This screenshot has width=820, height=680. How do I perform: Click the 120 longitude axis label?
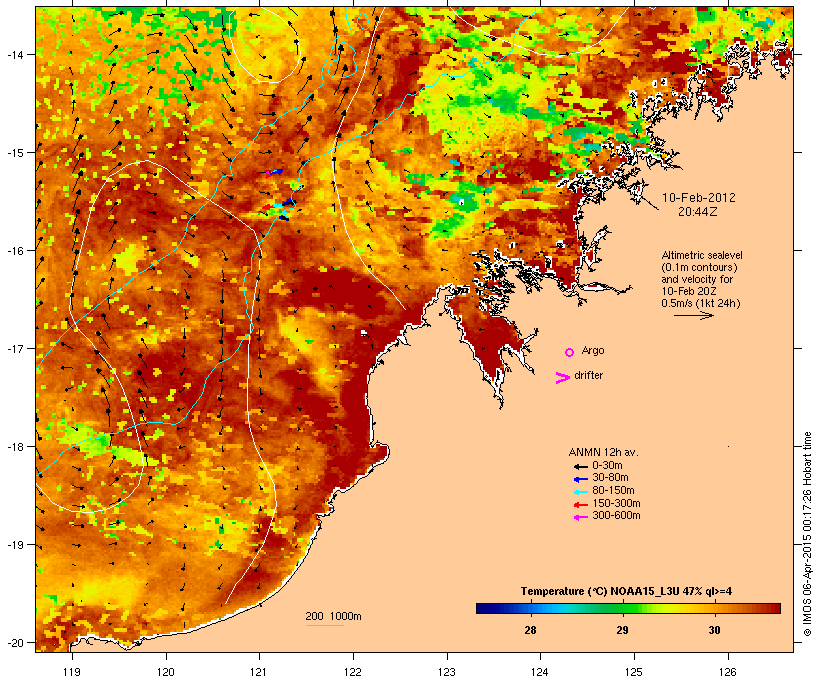(166, 672)
